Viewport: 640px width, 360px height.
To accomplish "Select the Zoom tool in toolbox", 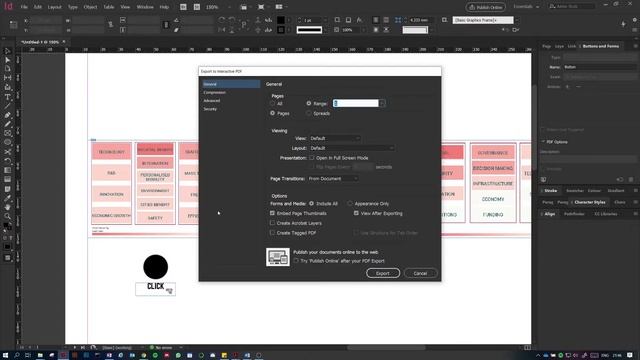I will (7, 216).
